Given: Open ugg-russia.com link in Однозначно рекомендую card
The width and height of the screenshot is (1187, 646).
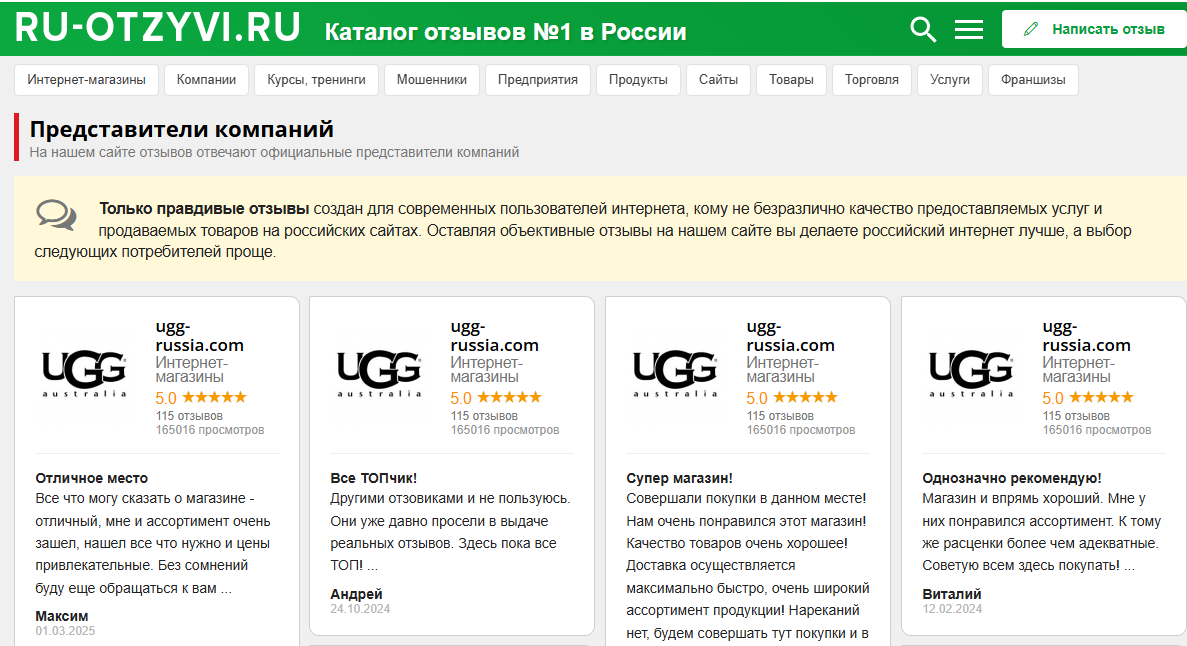Looking at the screenshot, I should pyautogui.click(x=1086, y=336).
